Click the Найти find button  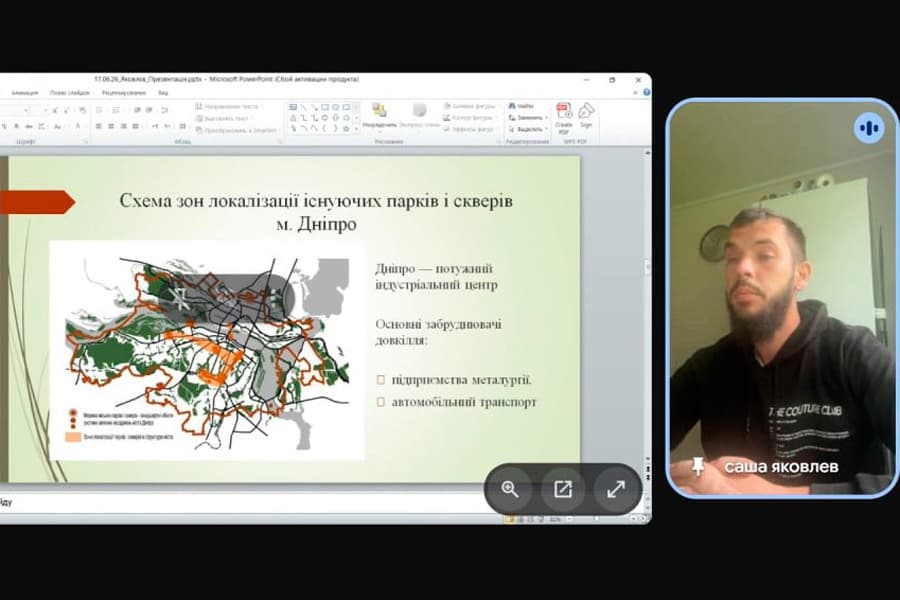pos(521,106)
